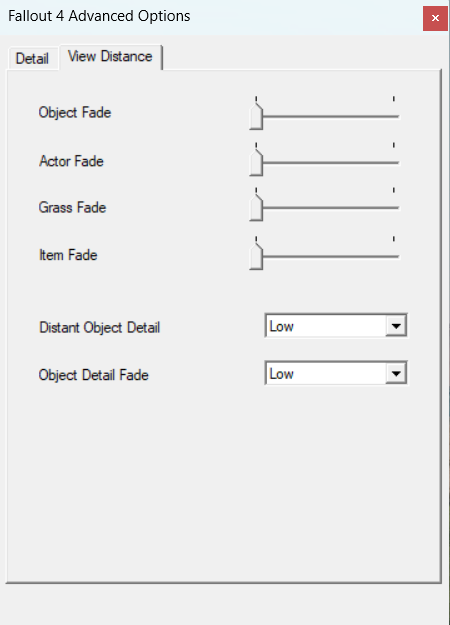Click middle of Item Fade slider track
Screen dimensions: 450x625
click(x=325, y=256)
